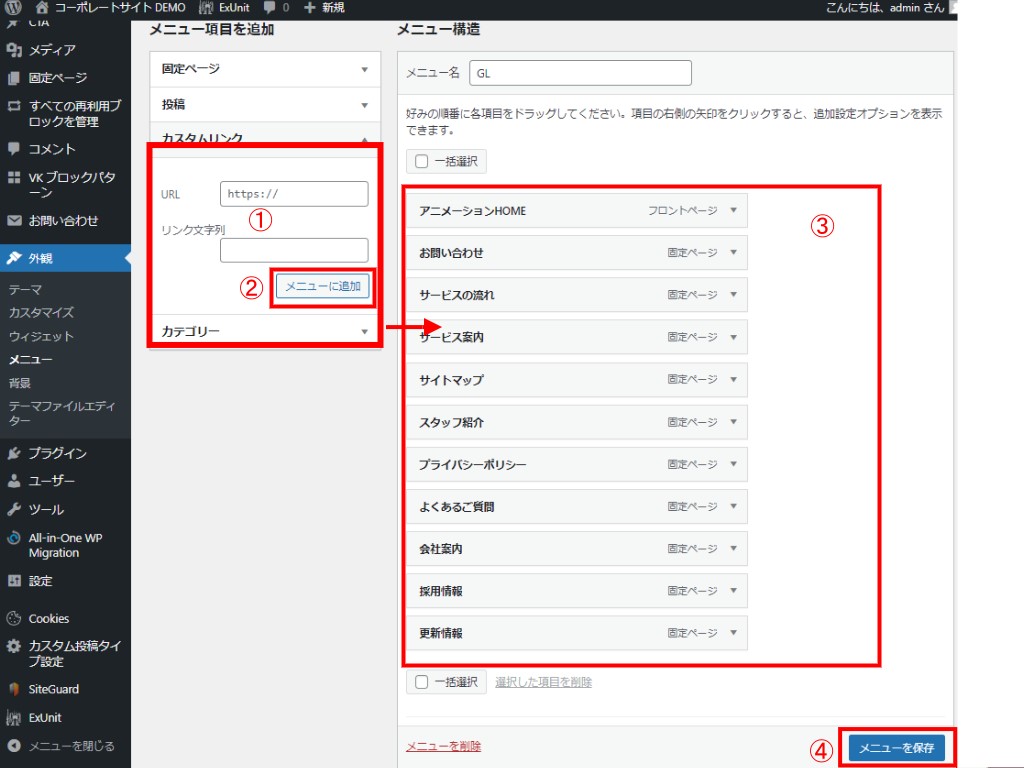Tick the upper 一括選択 checkbox
The image size is (1024, 768).
click(421, 161)
